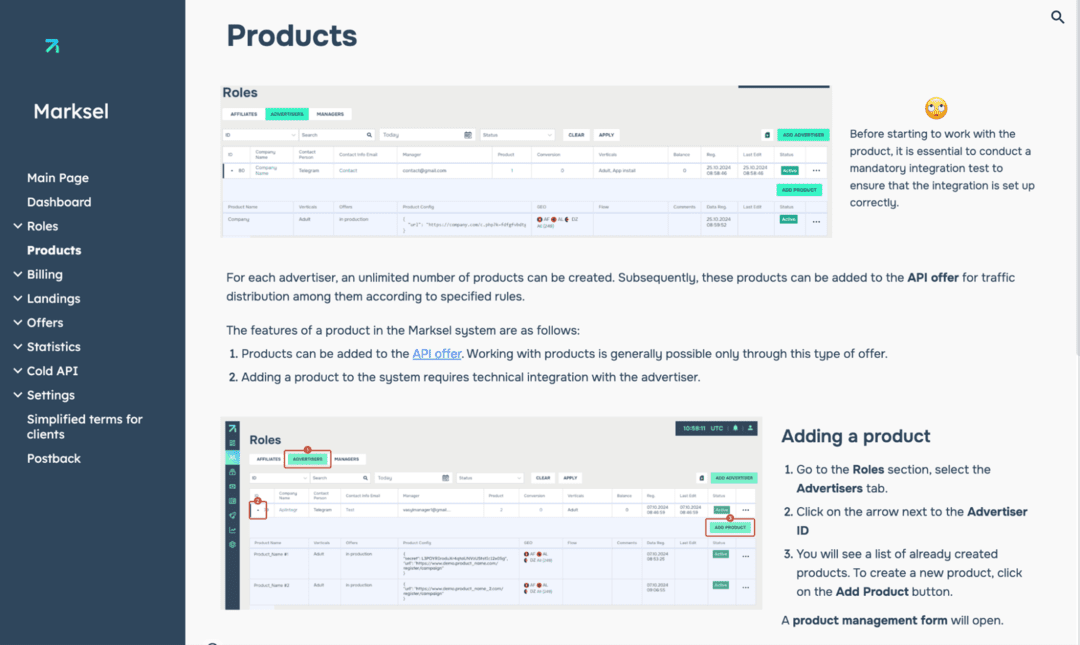
Task: Click Add Product in the Adding a product screenshot
Action: 730,527
